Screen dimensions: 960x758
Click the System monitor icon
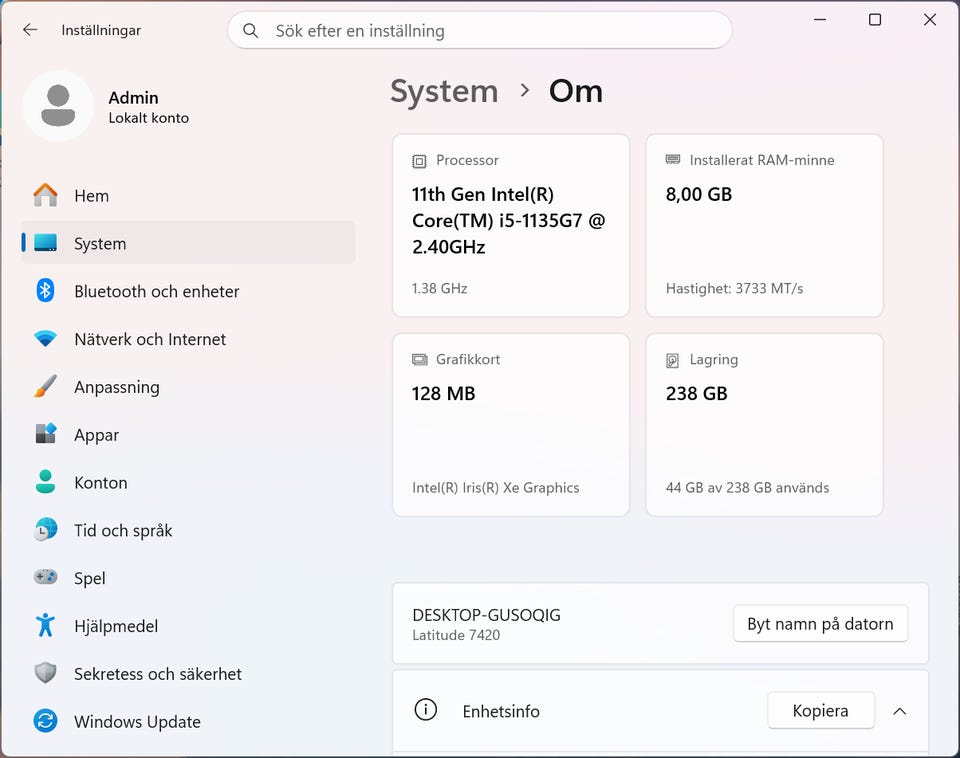pyautogui.click(x=45, y=243)
